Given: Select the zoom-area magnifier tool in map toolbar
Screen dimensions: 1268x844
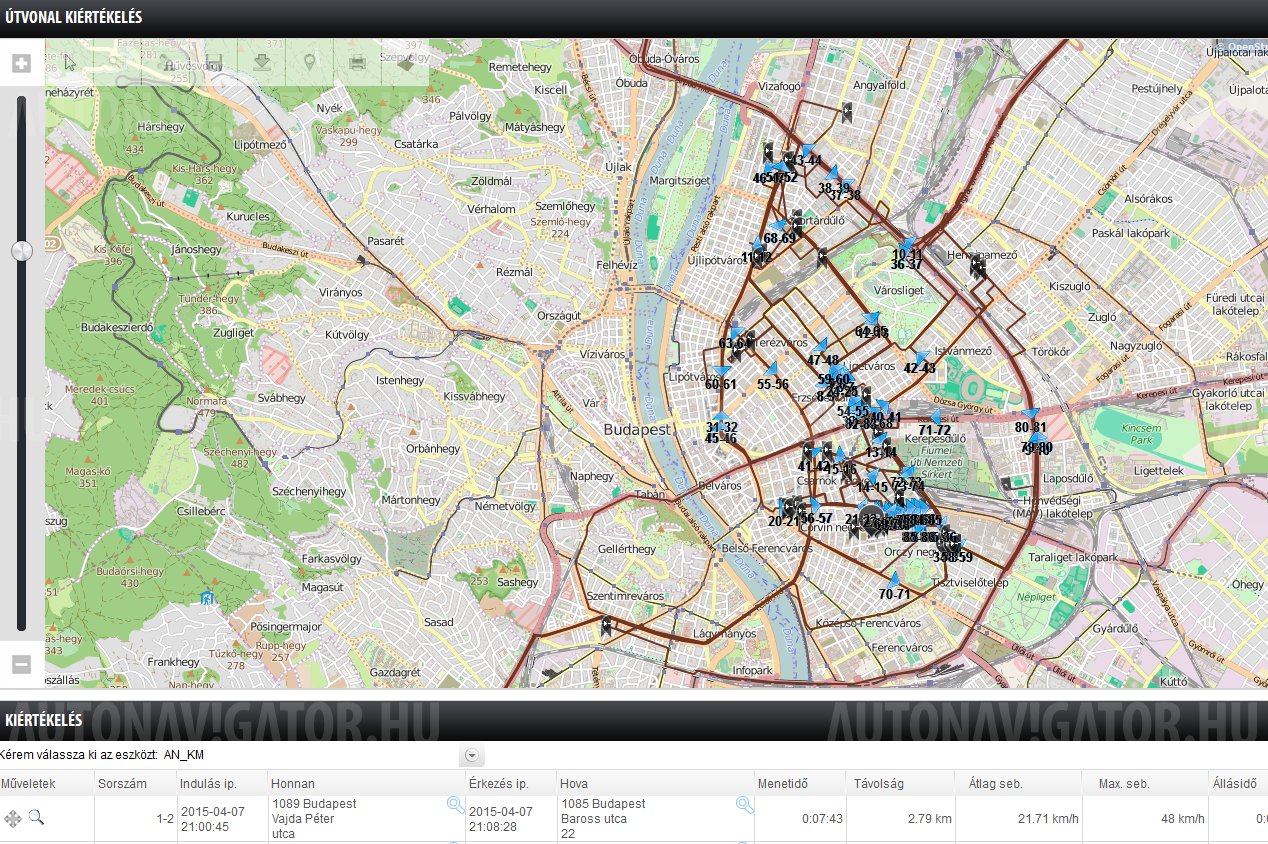Looking at the screenshot, I should 118,62.
